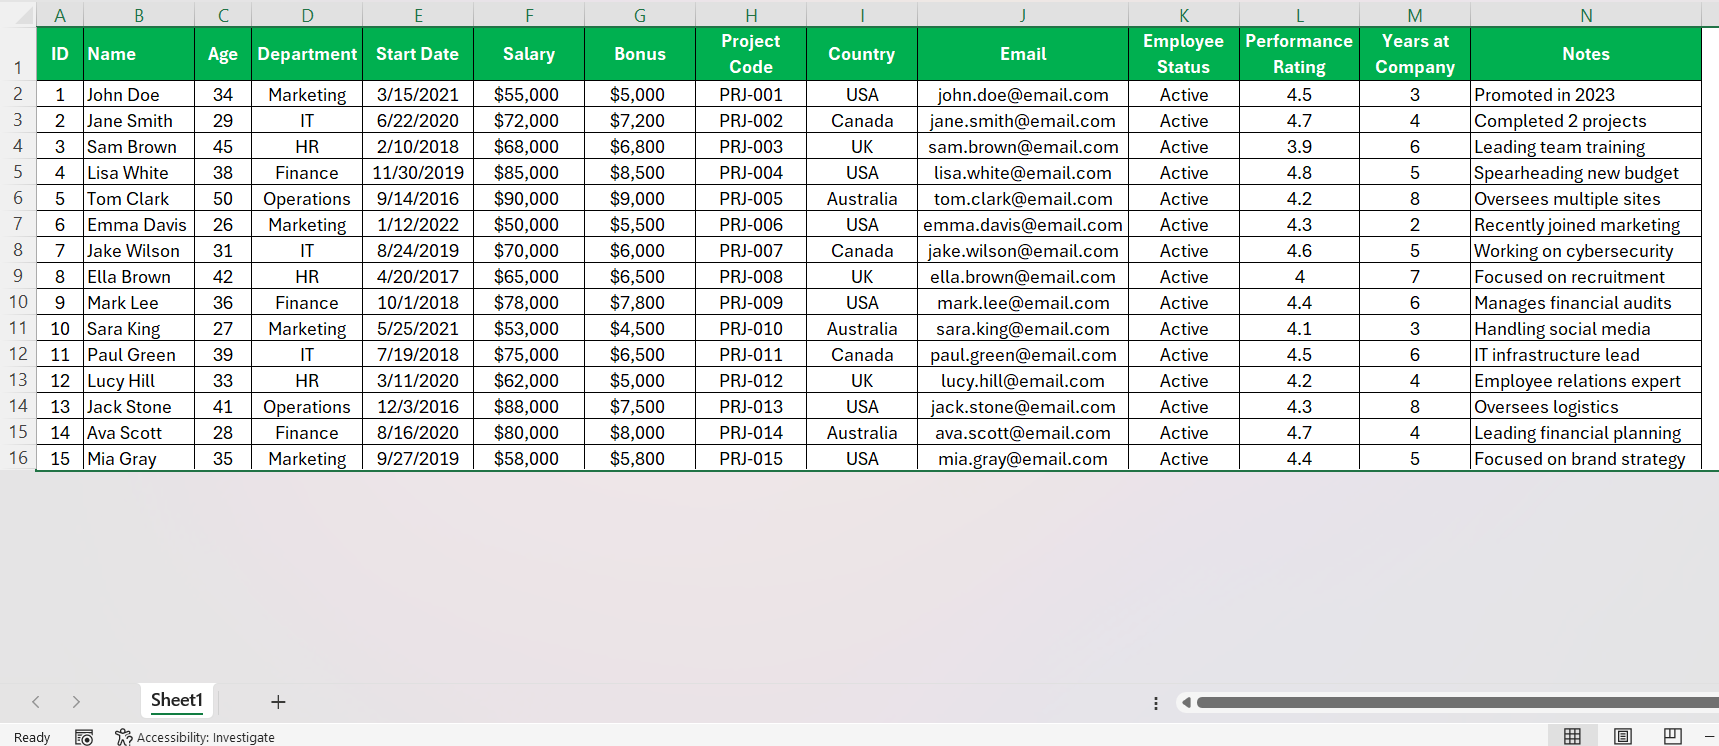Select the start date 12/3/2016
Image resolution: width=1719 pixels, height=746 pixels.
pyautogui.click(x=418, y=407)
